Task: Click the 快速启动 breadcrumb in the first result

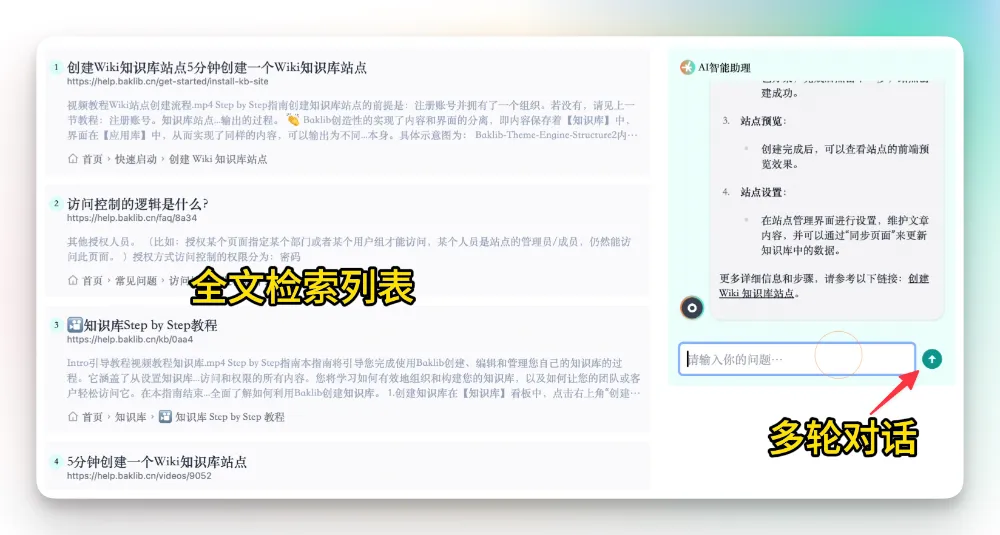Action: click(135, 159)
